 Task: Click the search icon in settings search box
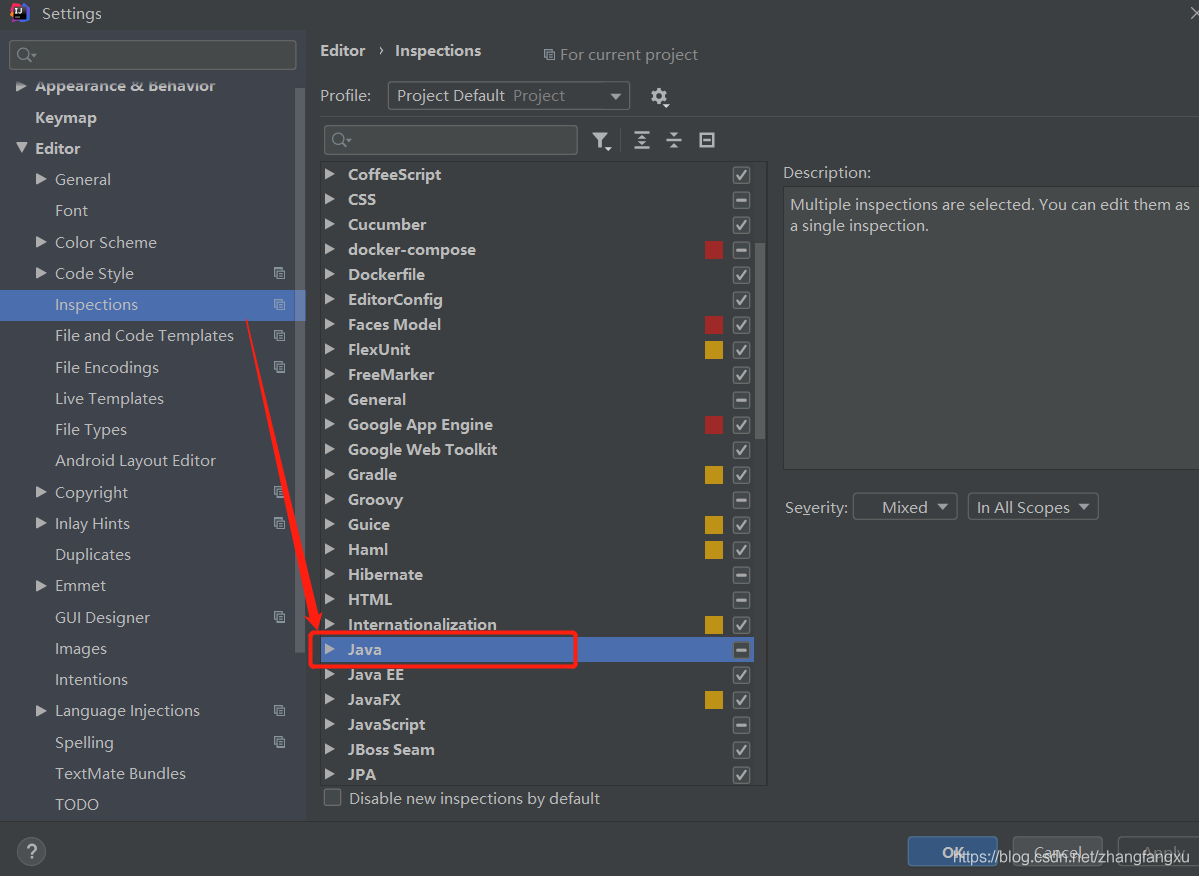point(26,55)
